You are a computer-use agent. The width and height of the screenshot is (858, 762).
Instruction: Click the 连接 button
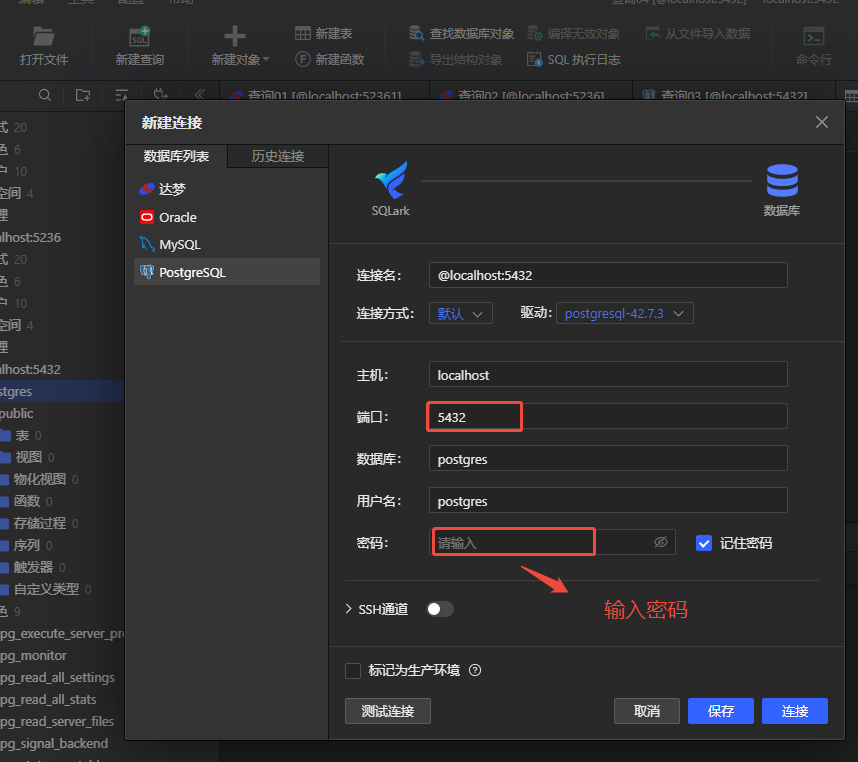[795, 711]
